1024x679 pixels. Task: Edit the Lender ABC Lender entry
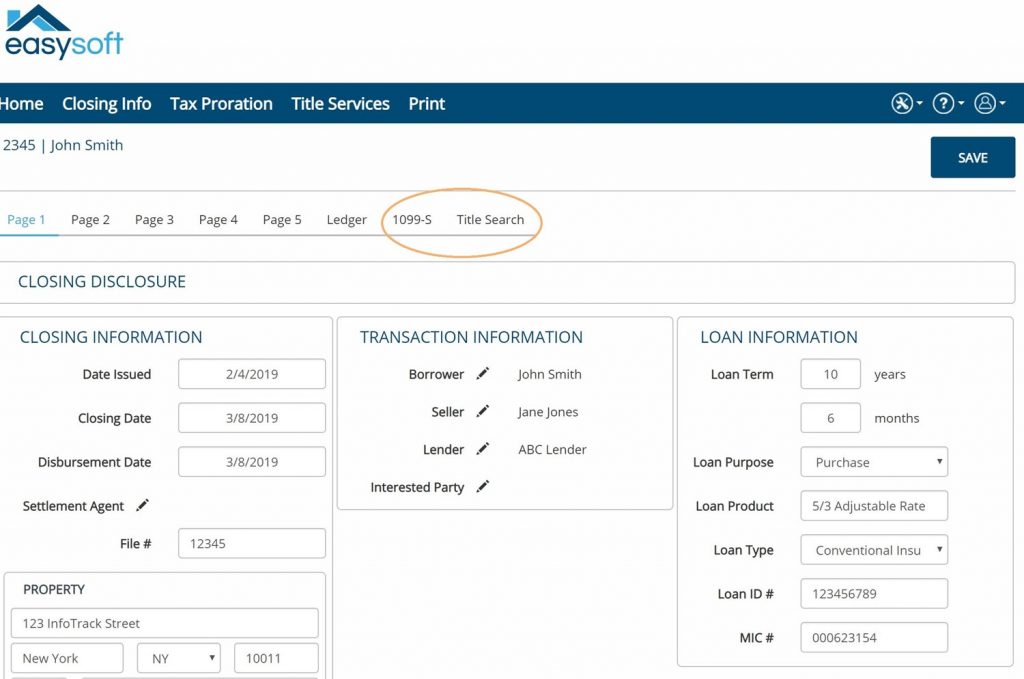(483, 449)
